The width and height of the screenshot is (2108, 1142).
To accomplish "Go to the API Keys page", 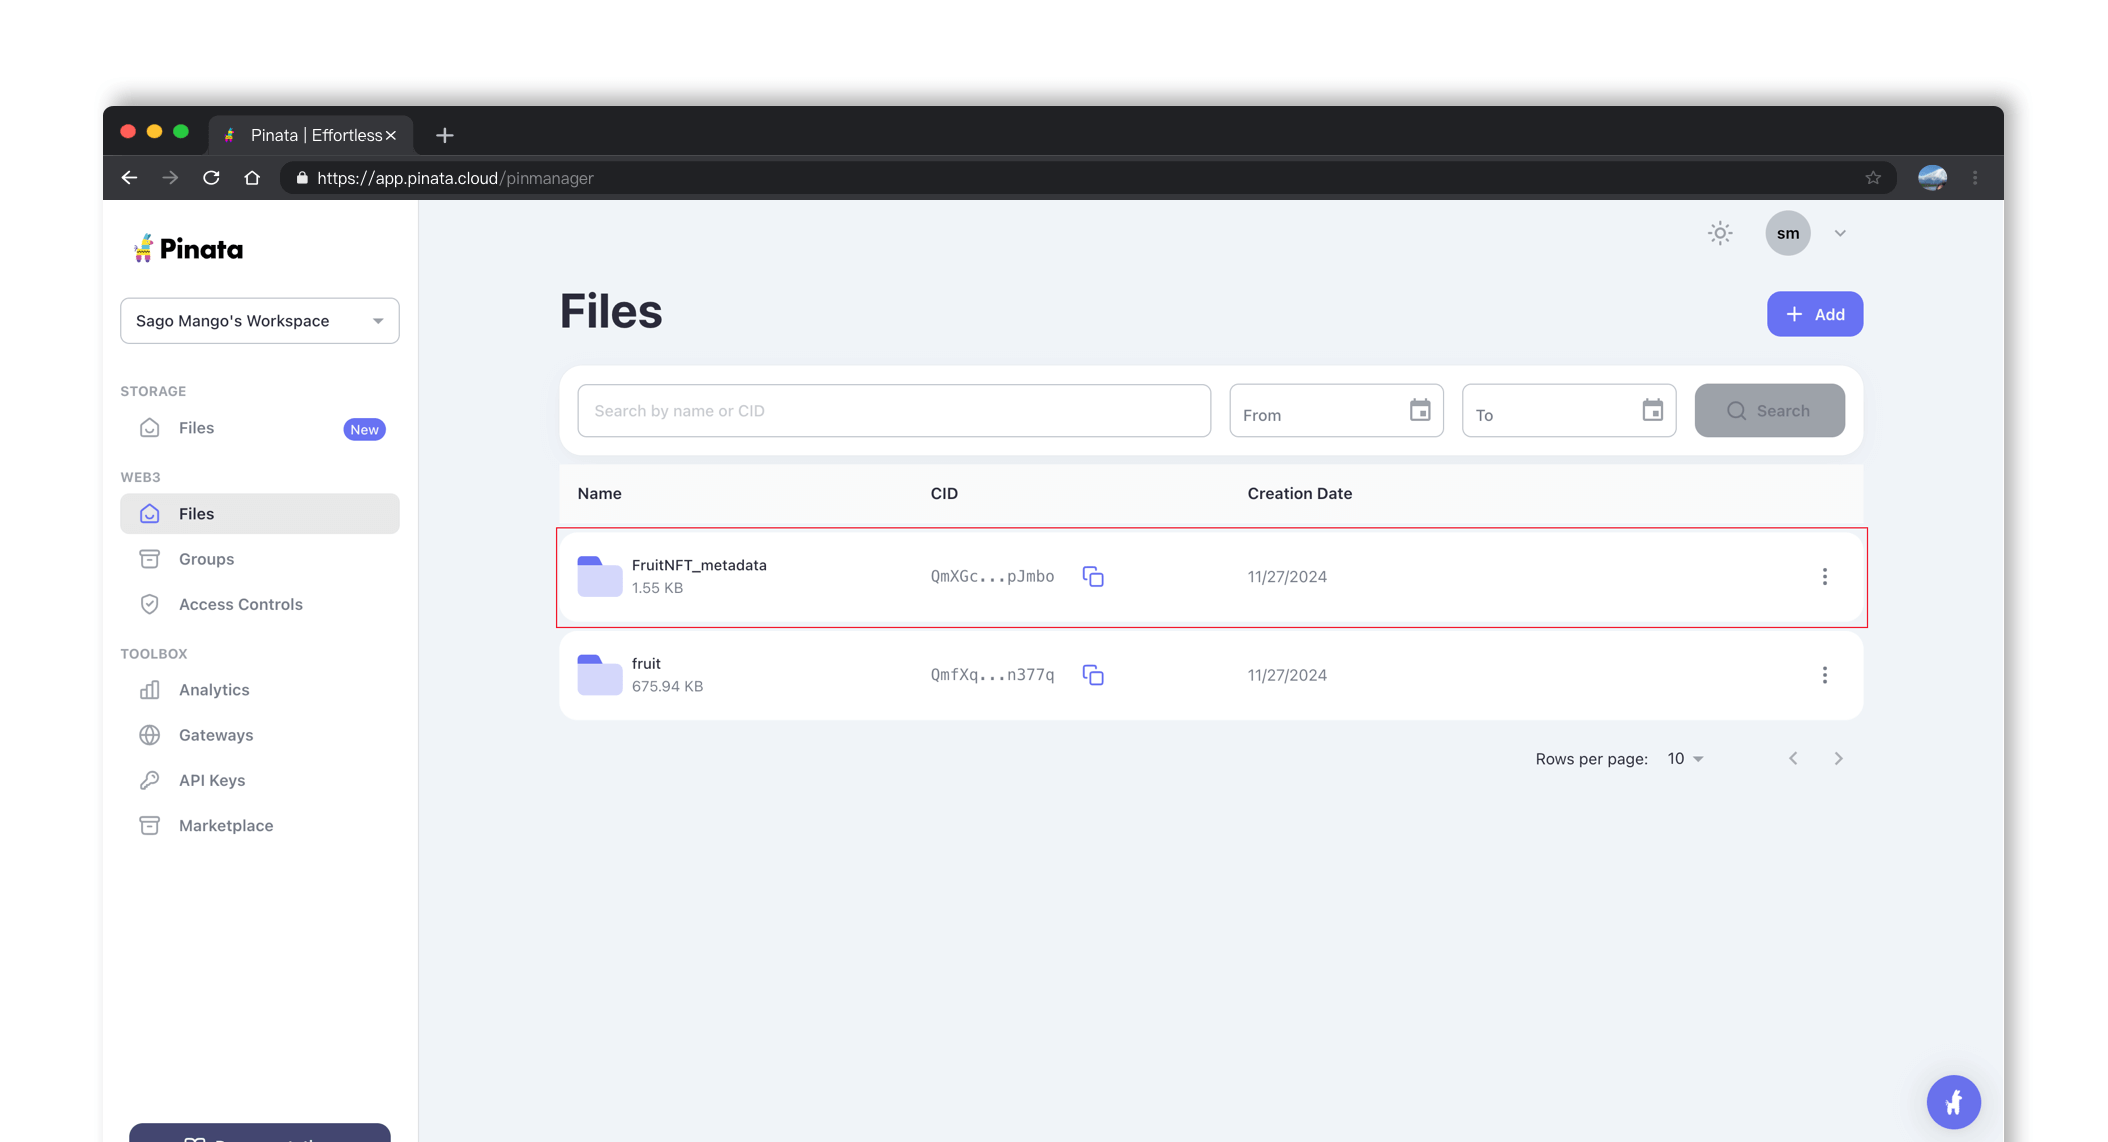I will pos(211,780).
